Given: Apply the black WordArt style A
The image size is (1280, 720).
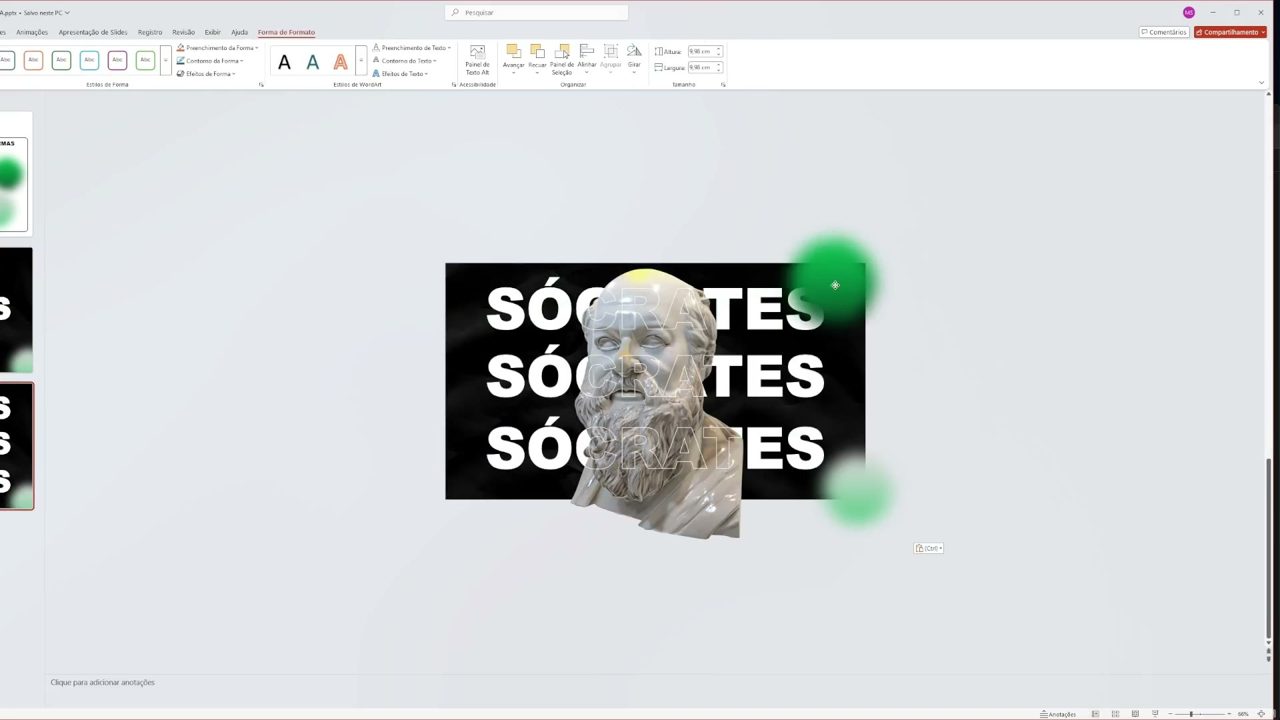Looking at the screenshot, I should click(284, 63).
